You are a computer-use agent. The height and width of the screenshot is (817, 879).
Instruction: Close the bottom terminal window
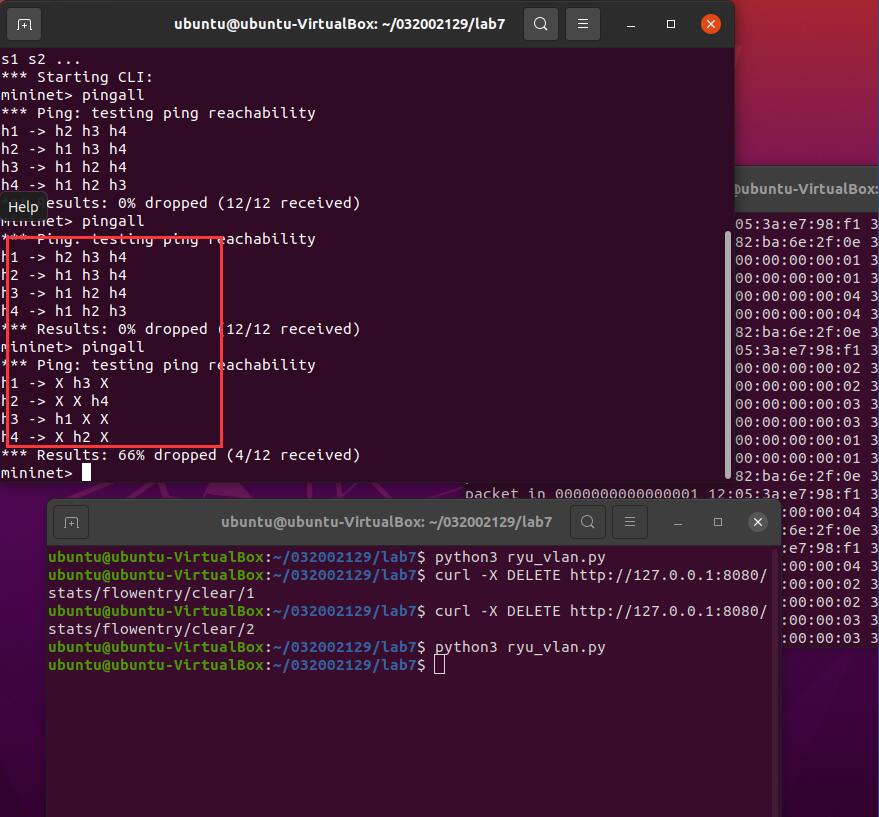[758, 522]
